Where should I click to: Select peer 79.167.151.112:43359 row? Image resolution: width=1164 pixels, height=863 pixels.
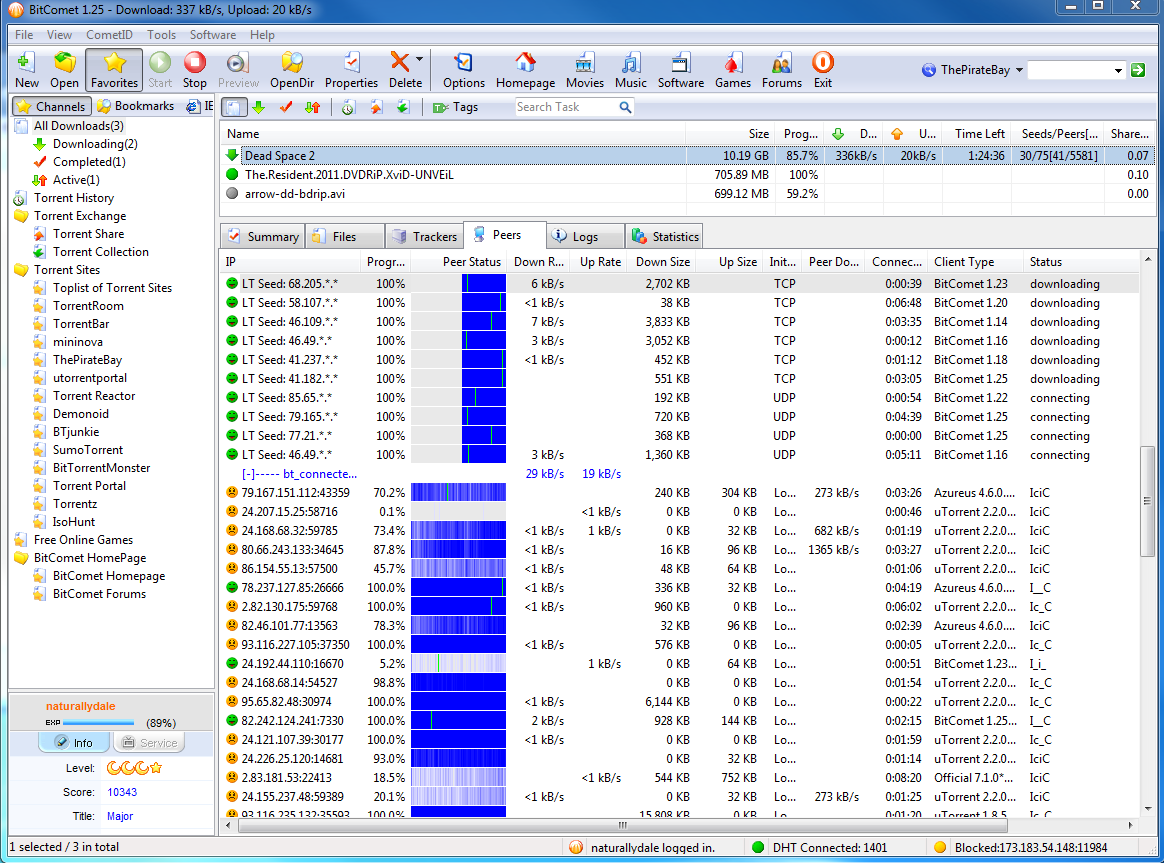(x=680, y=493)
